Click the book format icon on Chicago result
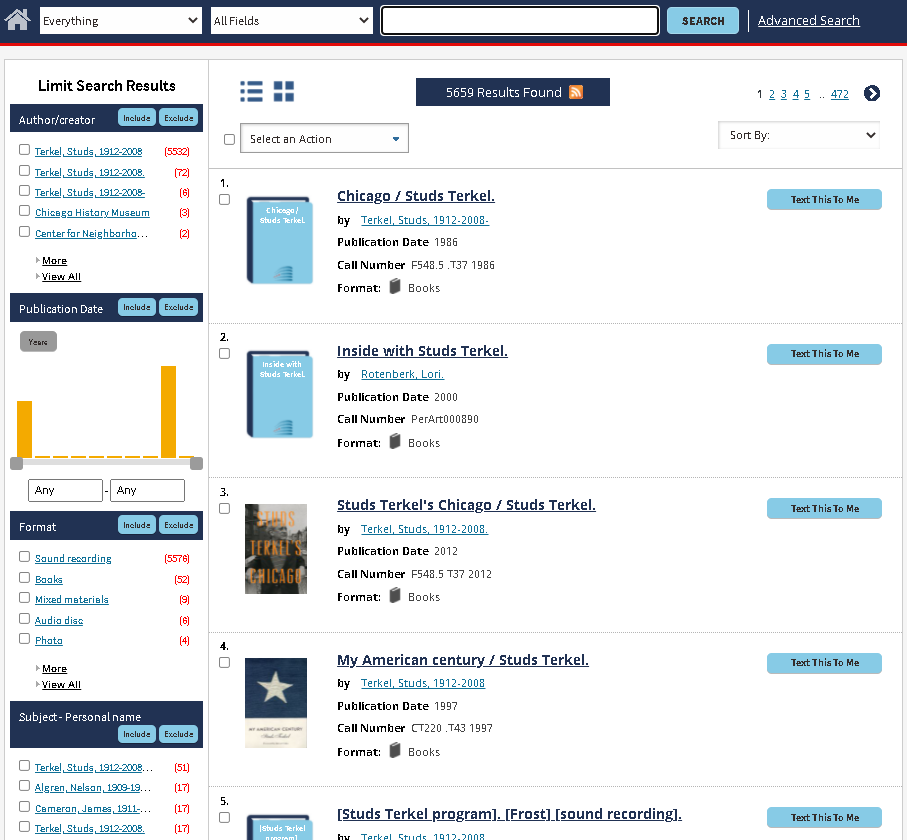Viewport: 907px width, 840px height. pos(394,287)
